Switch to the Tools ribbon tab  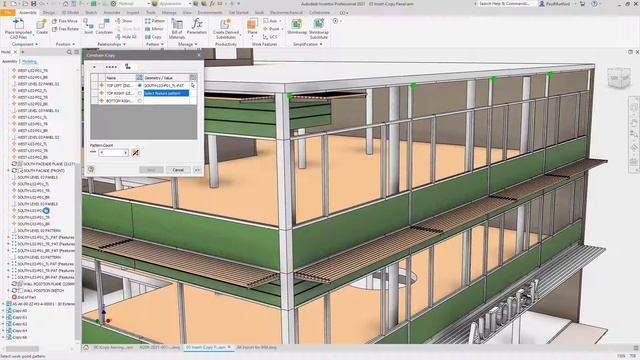[x=151, y=13]
